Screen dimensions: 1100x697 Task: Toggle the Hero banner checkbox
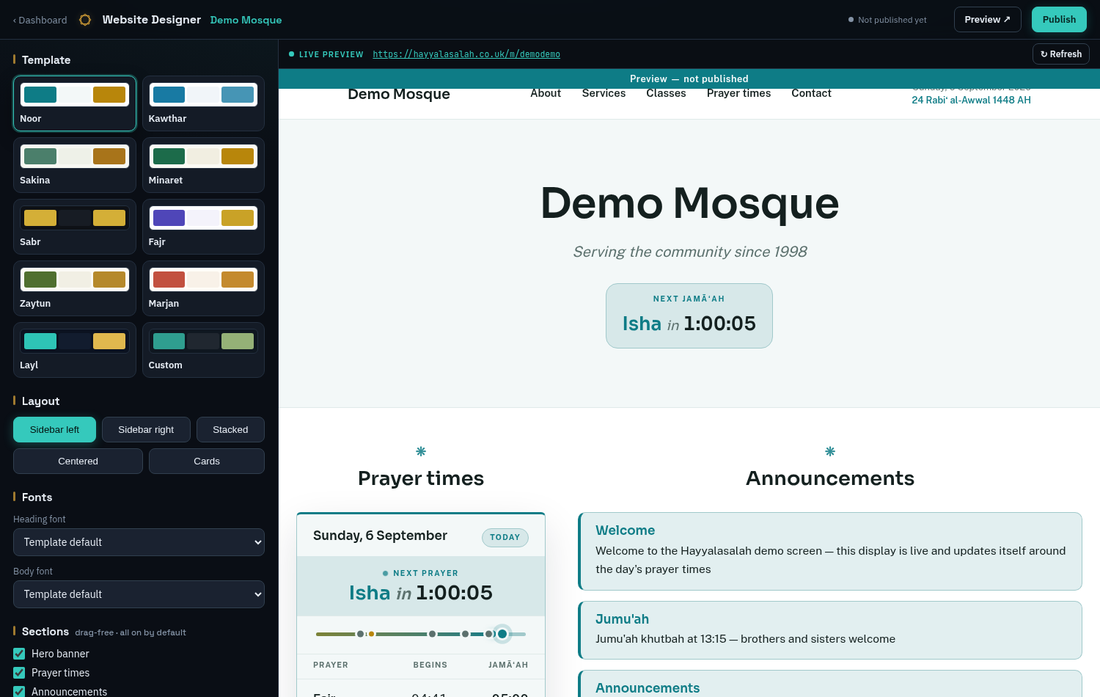(x=20, y=654)
